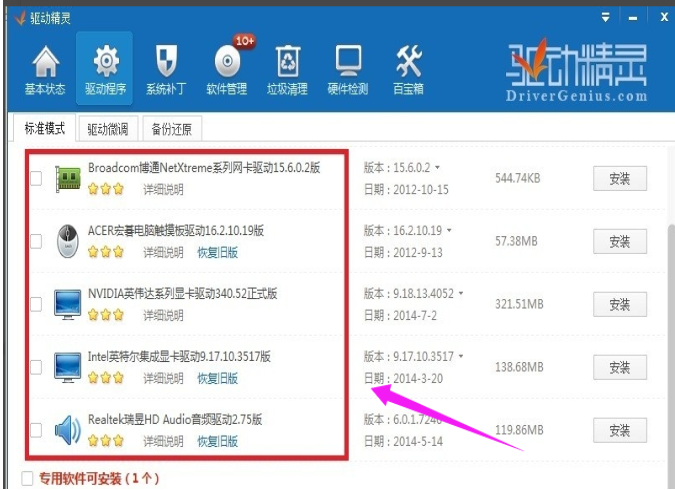Image resolution: width=675 pixels, height=490 pixels.
Task: Click the 日期：2012-10-15 text
Action: pos(406,189)
